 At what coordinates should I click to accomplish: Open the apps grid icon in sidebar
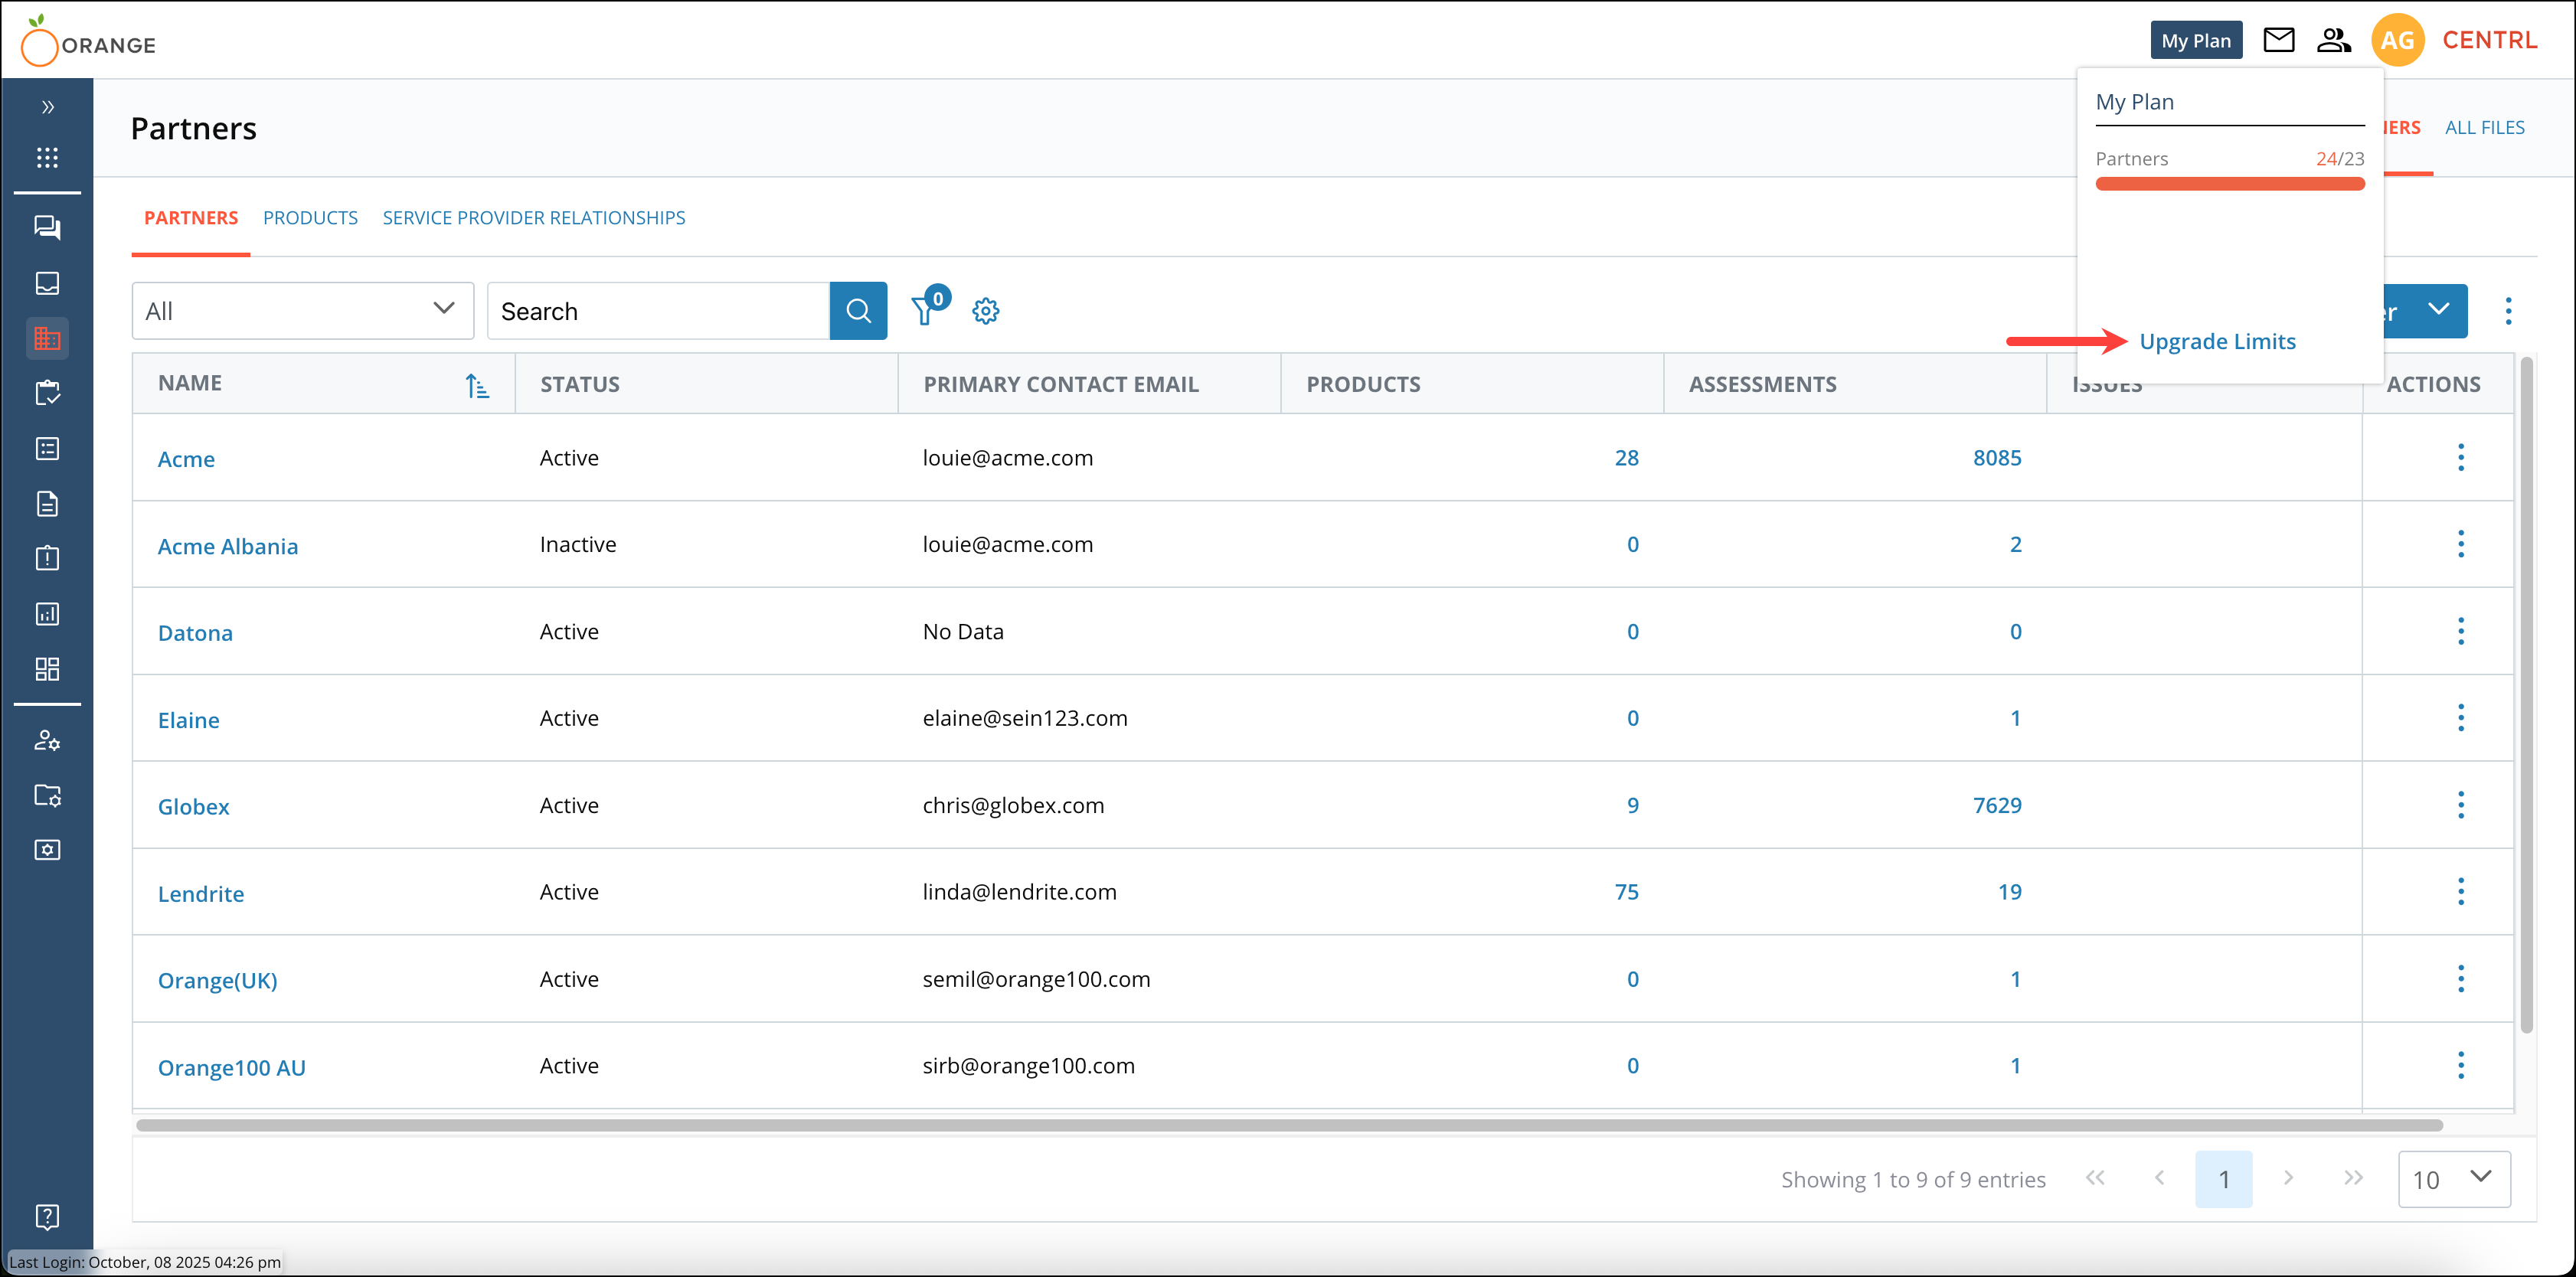coord(47,157)
